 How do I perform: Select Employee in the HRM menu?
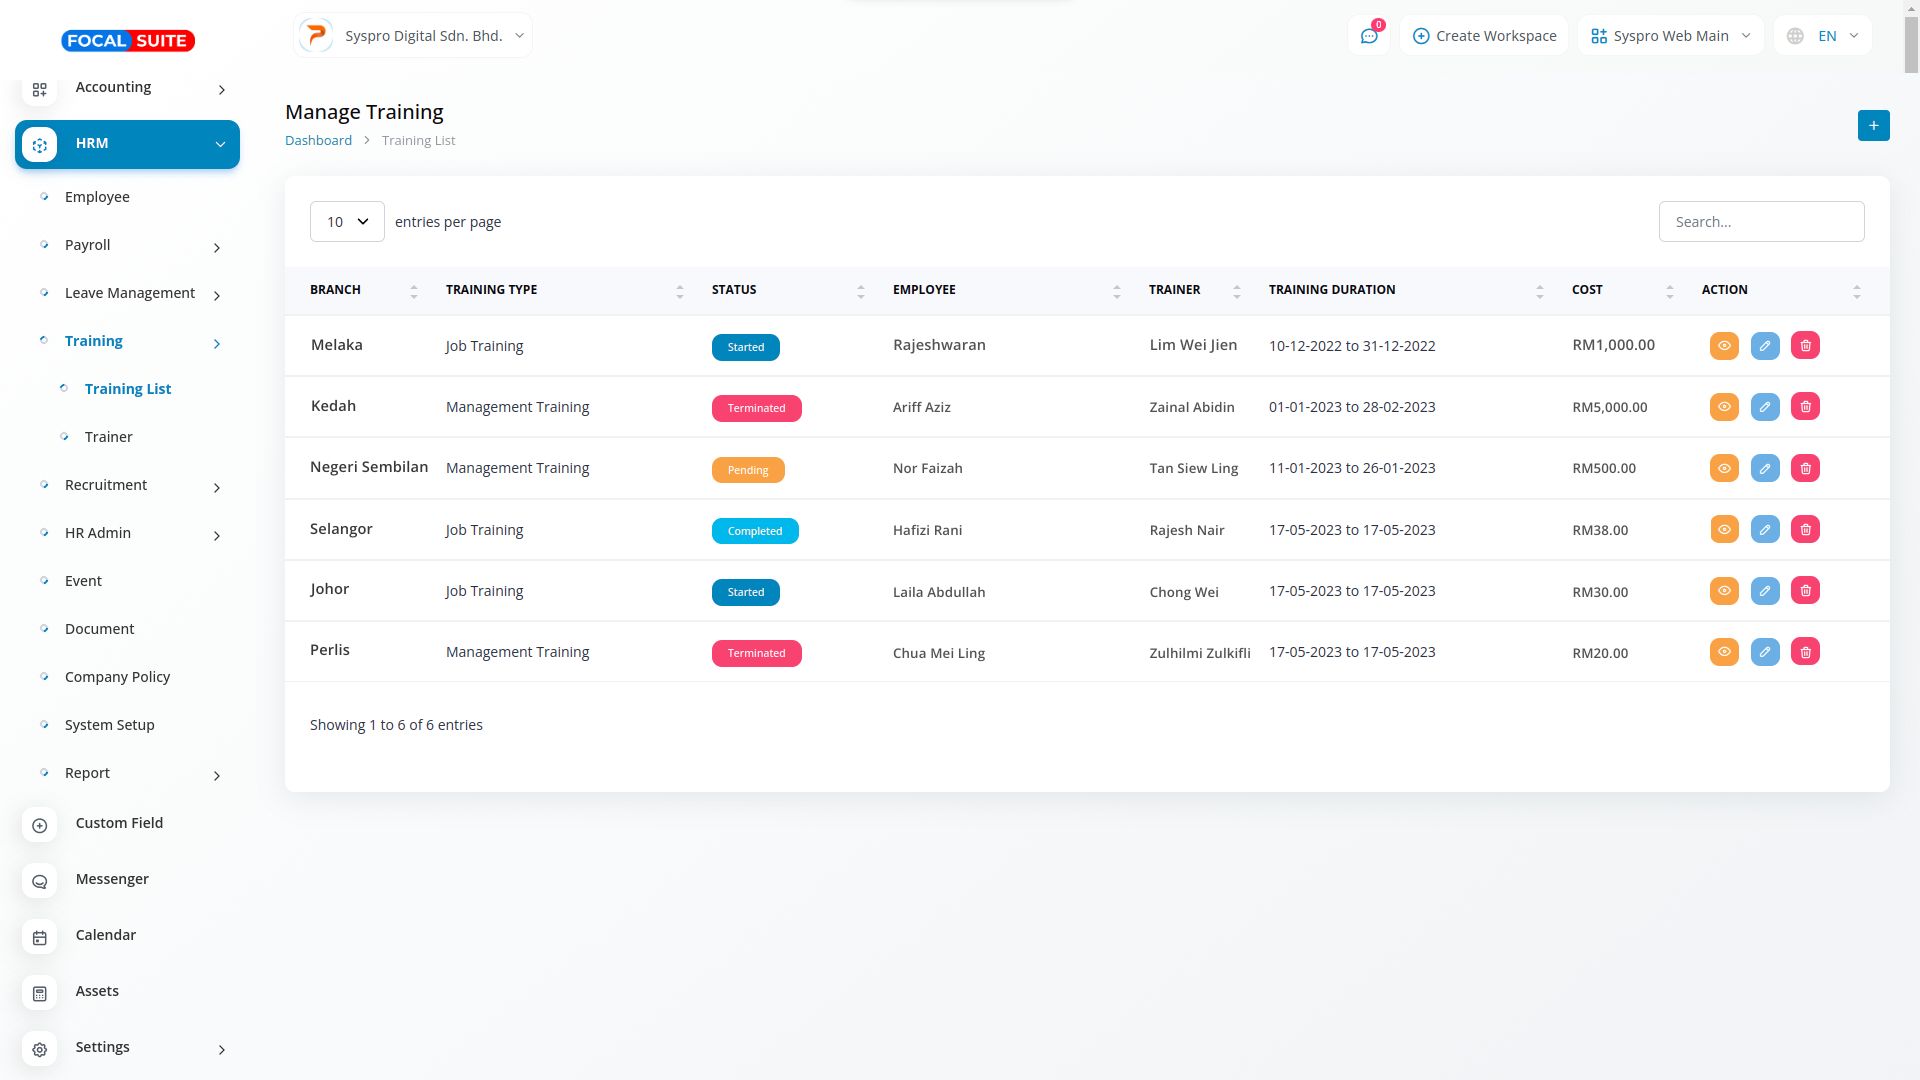[x=97, y=197]
